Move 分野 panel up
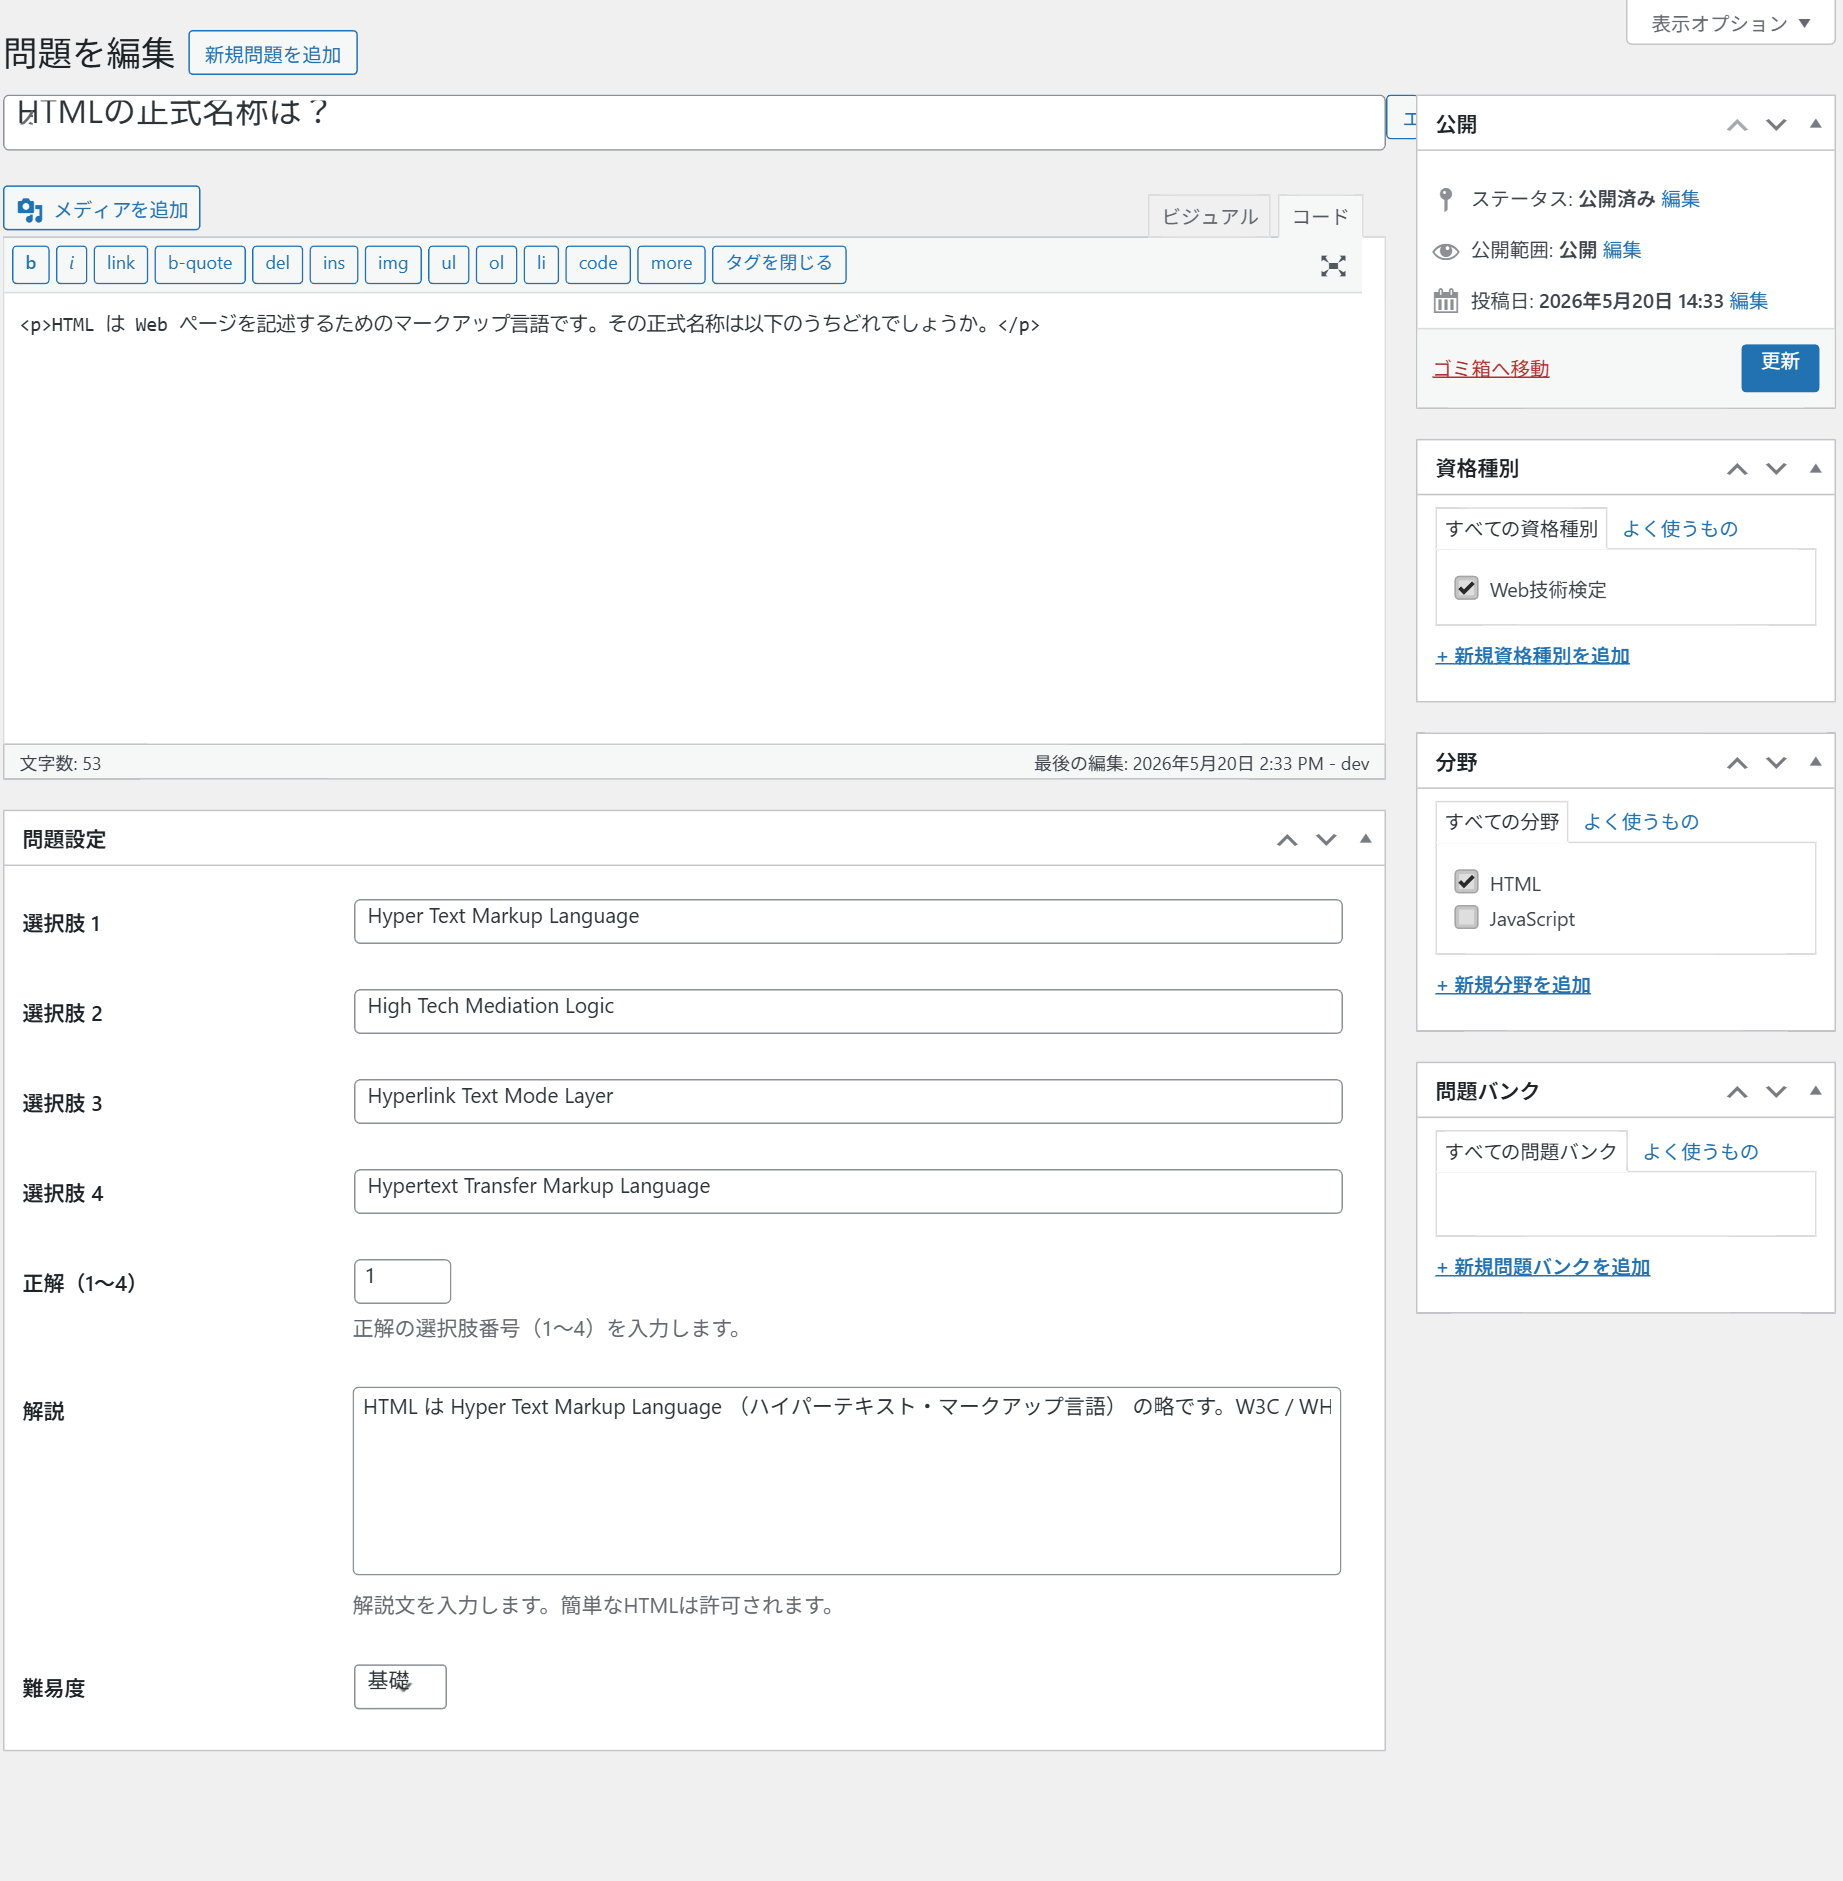Image resolution: width=1843 pixels, height=1881 pixels. click(1737, 763)
